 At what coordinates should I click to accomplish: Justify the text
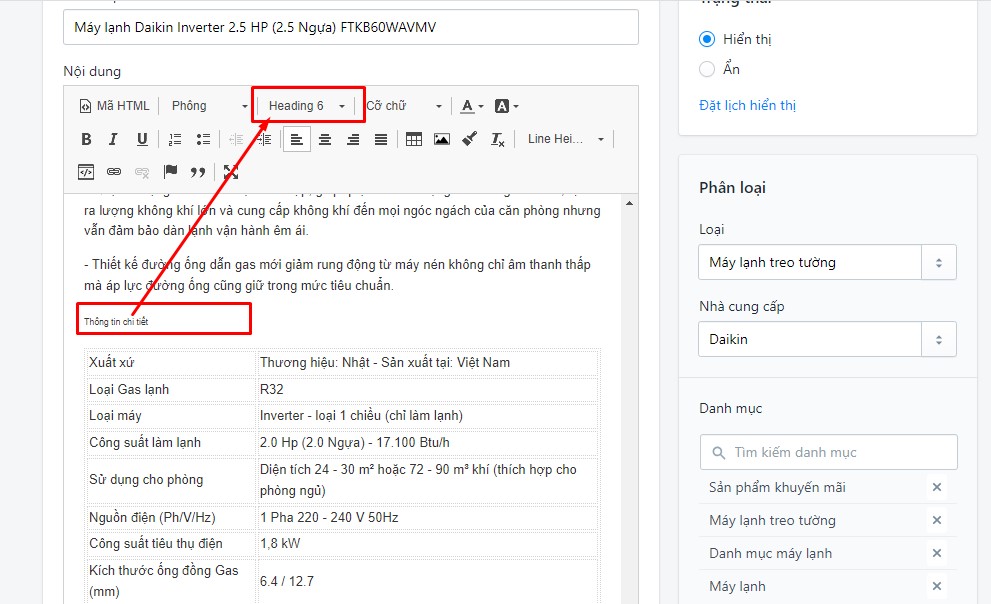(x=380, y=139)
